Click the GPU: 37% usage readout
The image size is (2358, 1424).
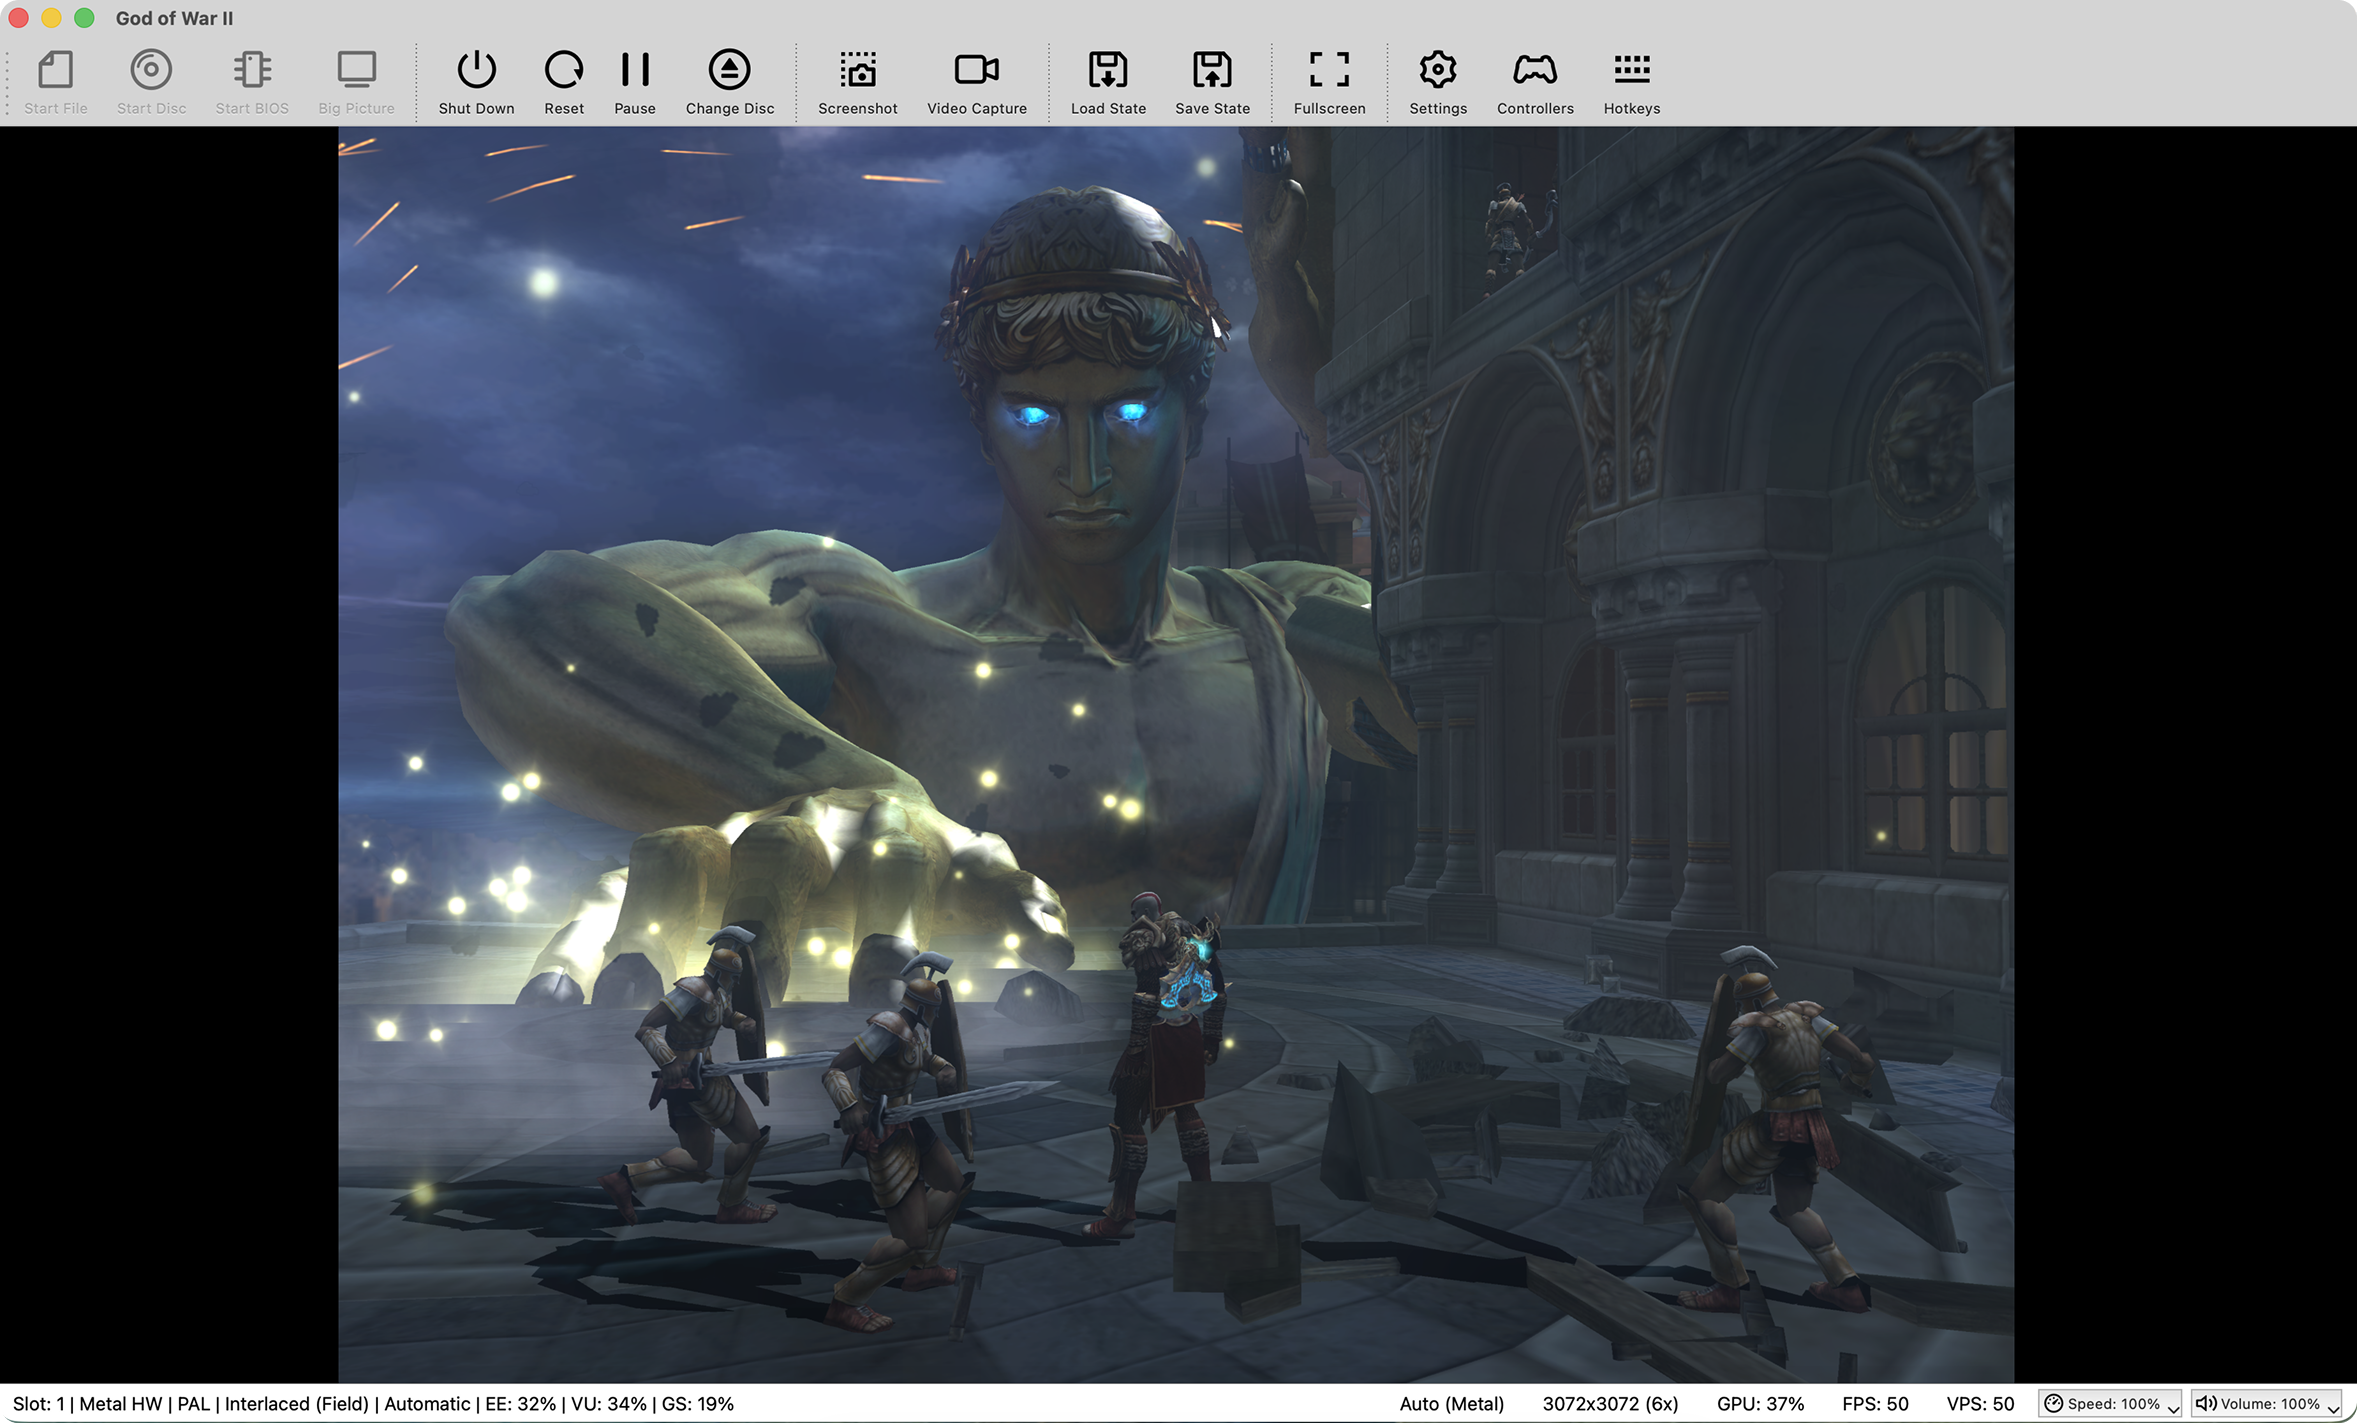pyautogui.click(x=1760, y=1404)
